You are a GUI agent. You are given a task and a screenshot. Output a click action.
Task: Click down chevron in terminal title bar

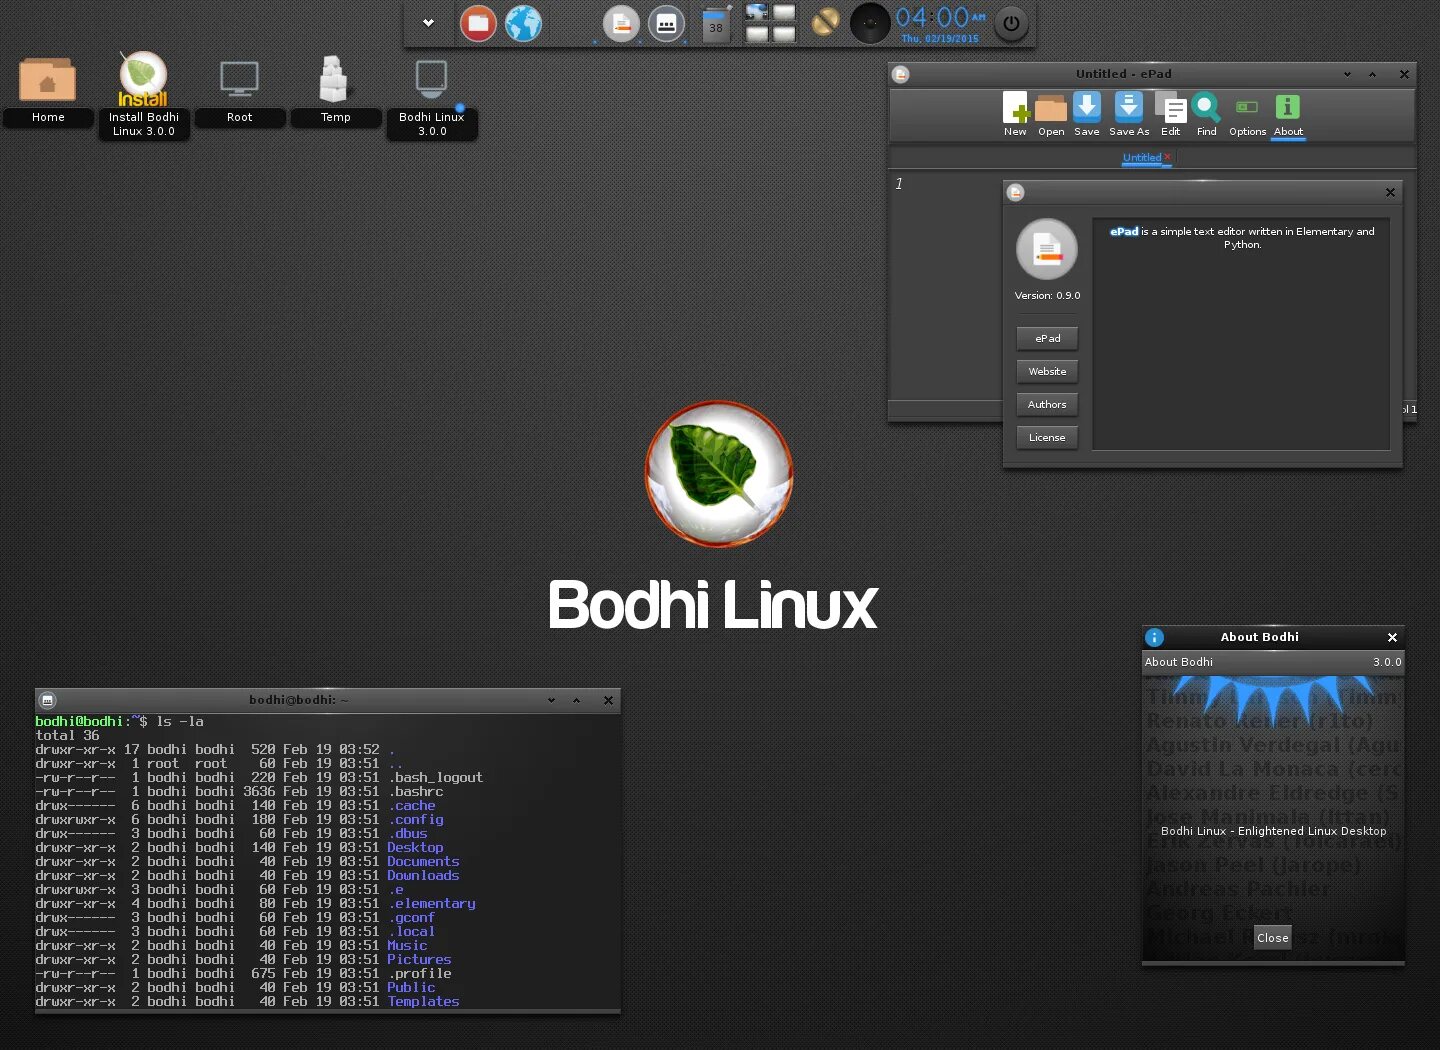pyautogui.click(x=551, y=700)
